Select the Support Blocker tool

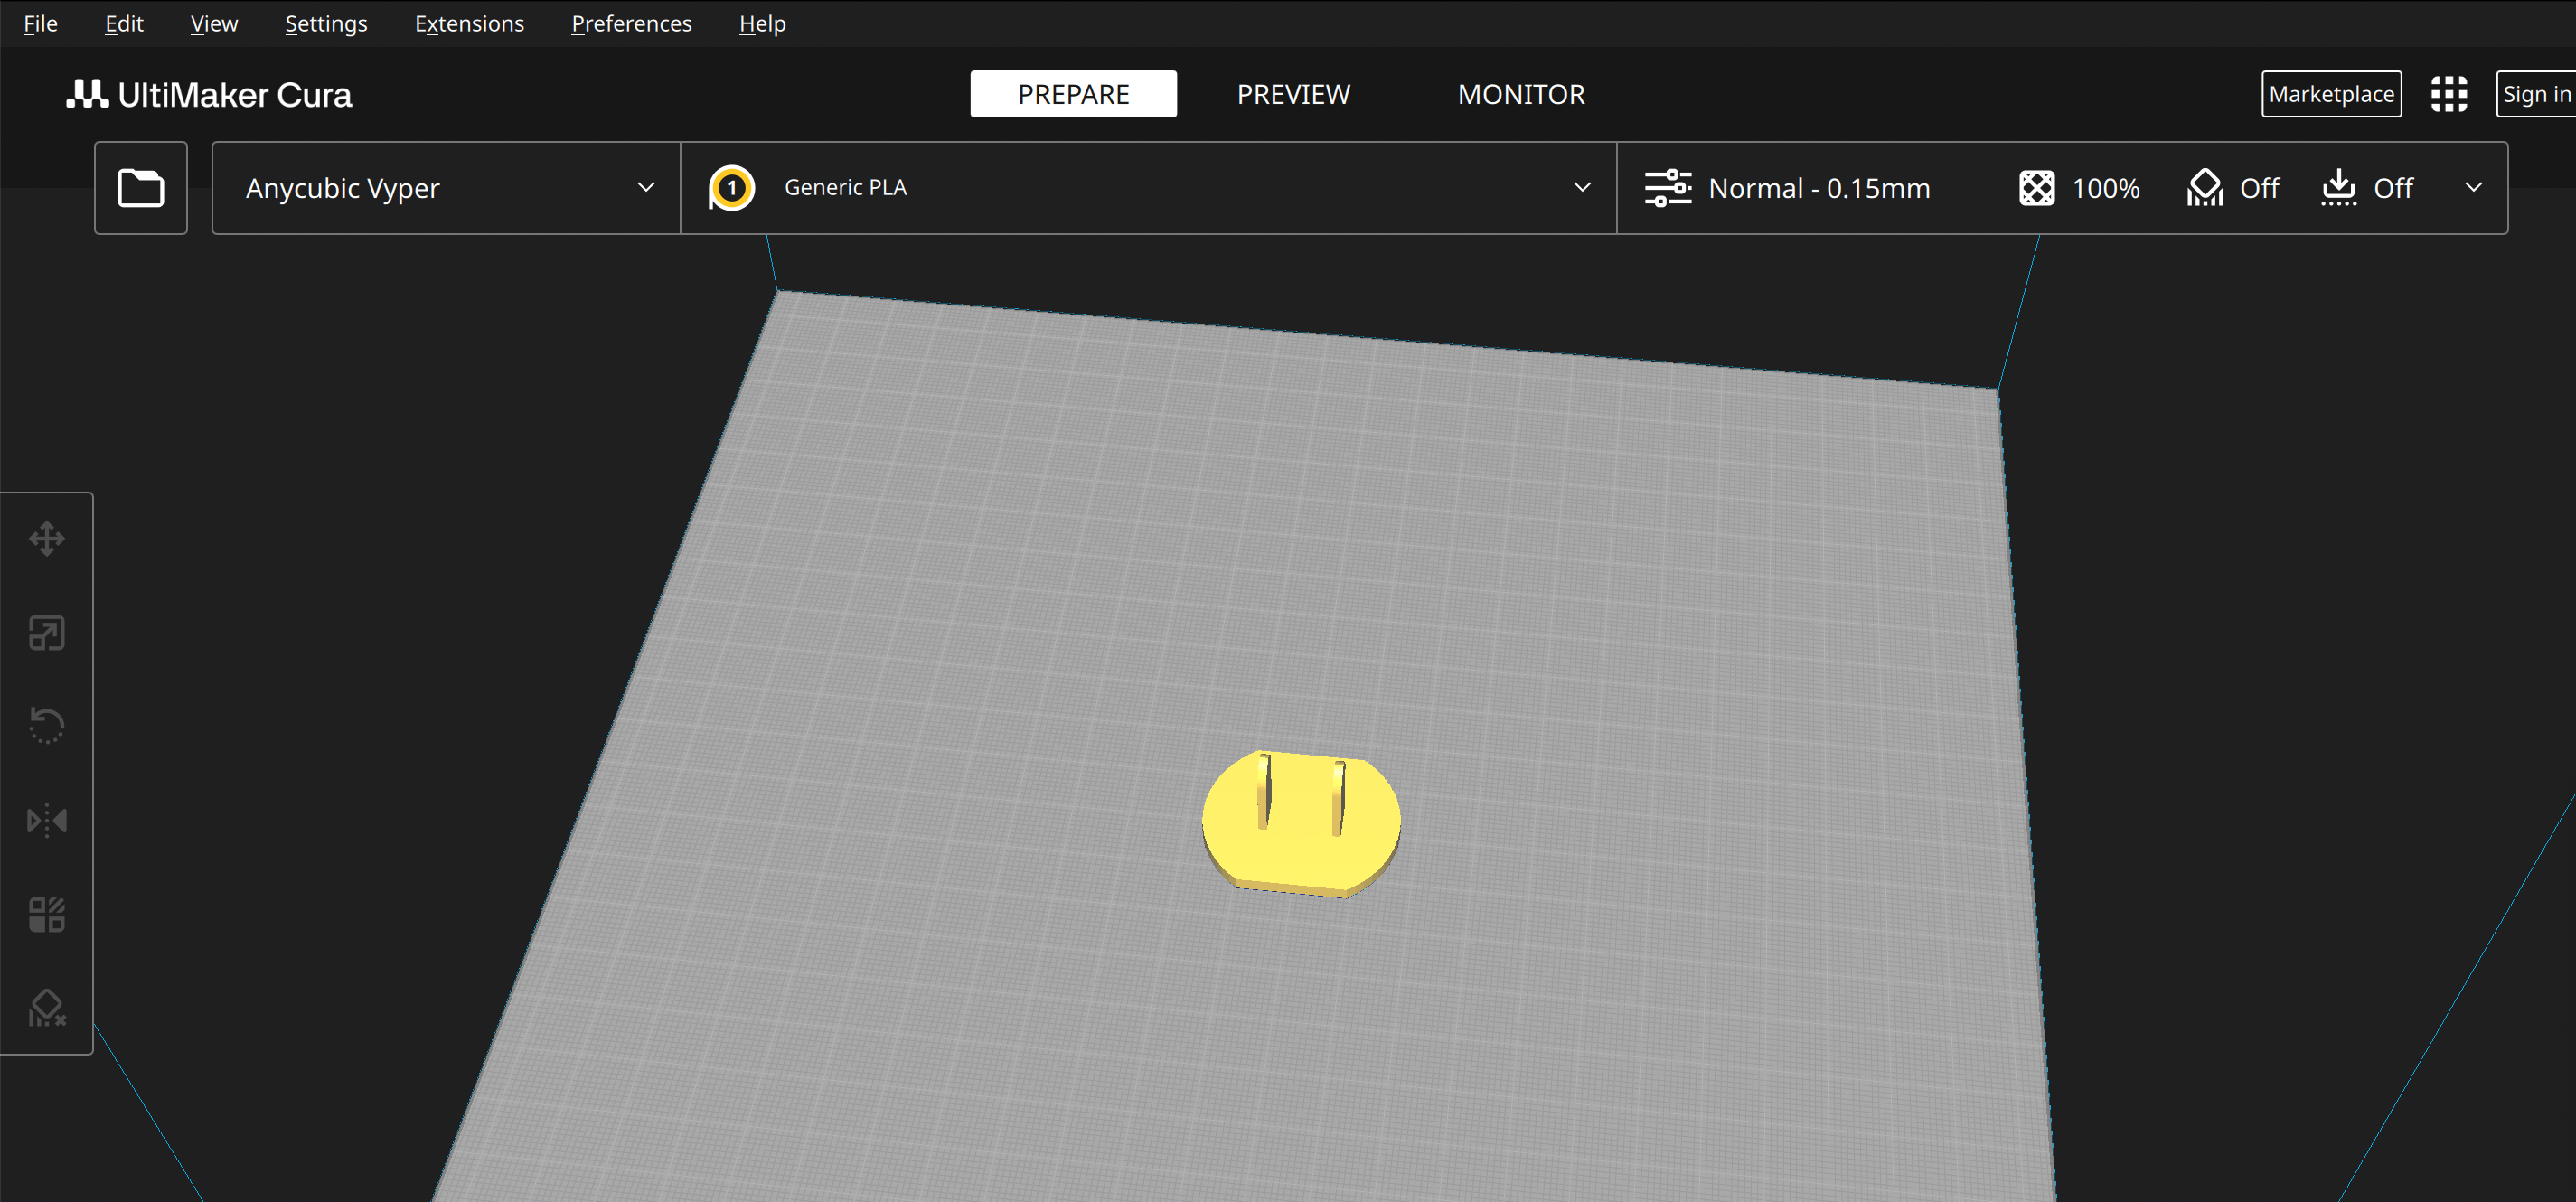pos(47,1008)
